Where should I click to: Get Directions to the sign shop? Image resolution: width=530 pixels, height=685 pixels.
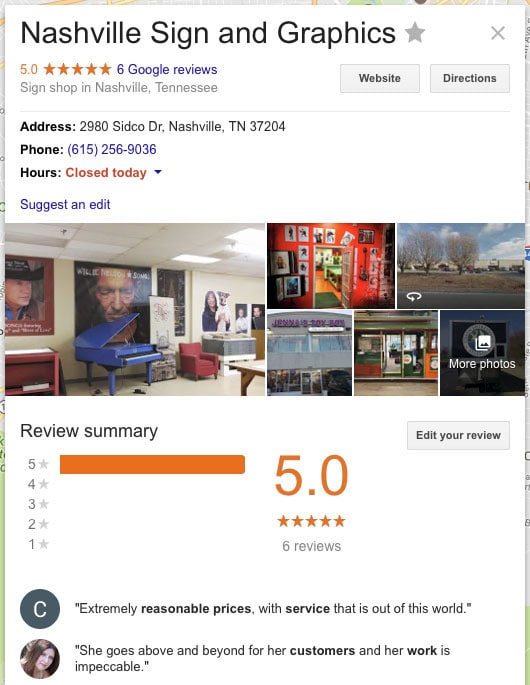tap(469, 78)
